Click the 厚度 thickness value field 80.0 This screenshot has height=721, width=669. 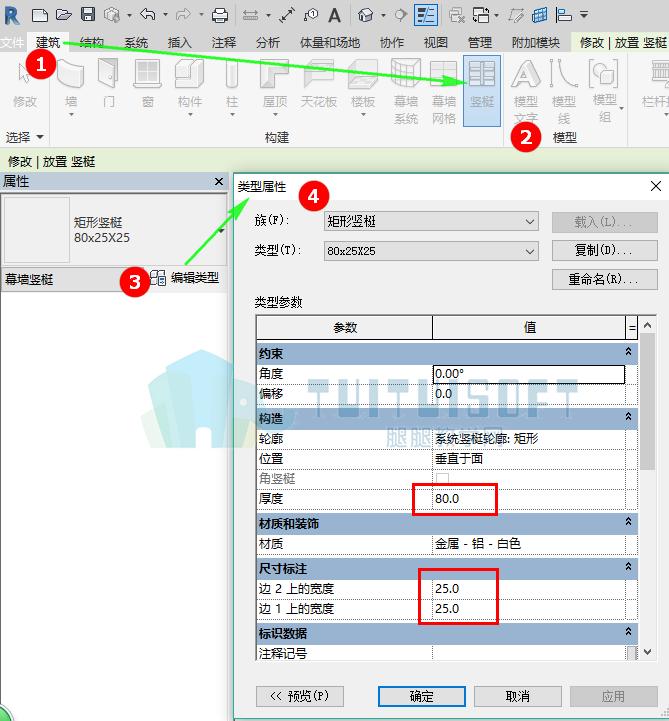pyautogui.click(x=528, y=498)
